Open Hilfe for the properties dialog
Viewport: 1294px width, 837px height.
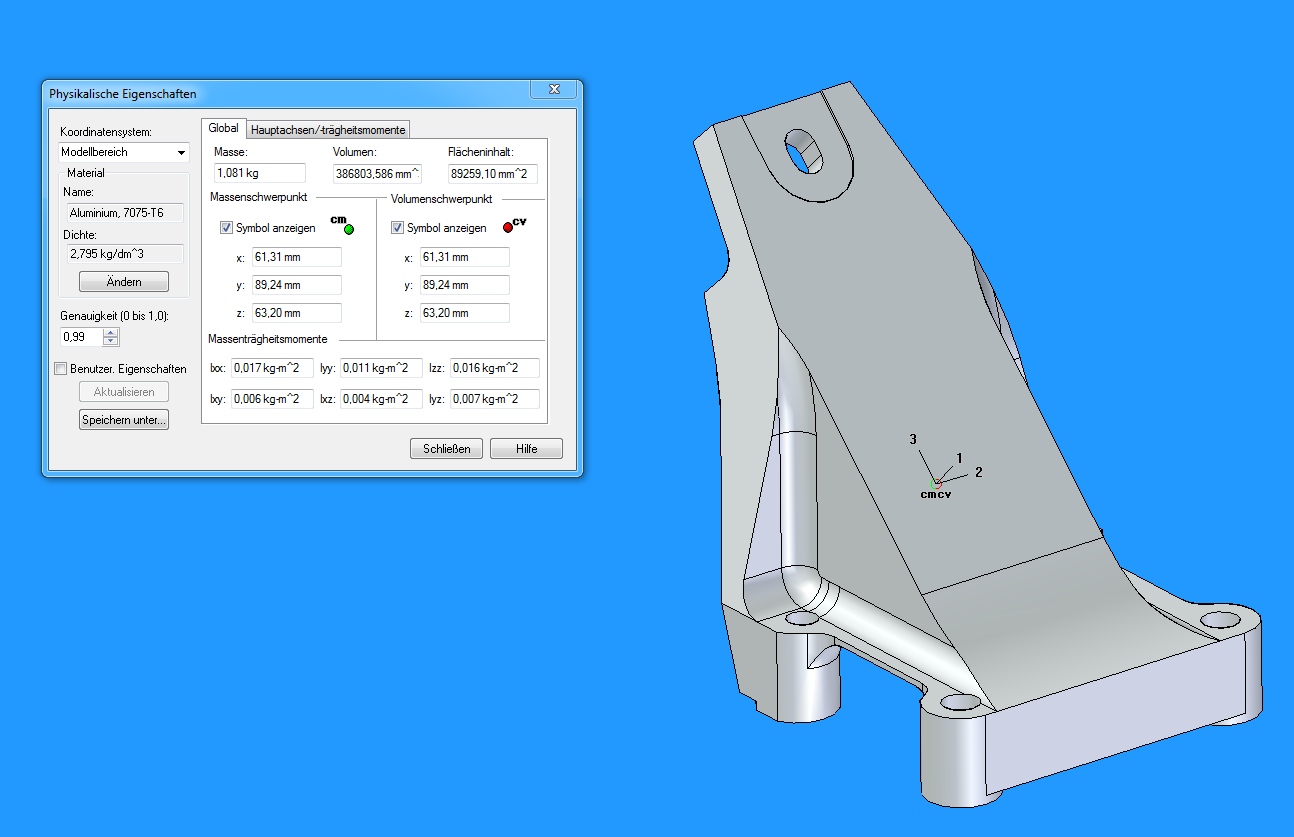click(x=526, y=449)
